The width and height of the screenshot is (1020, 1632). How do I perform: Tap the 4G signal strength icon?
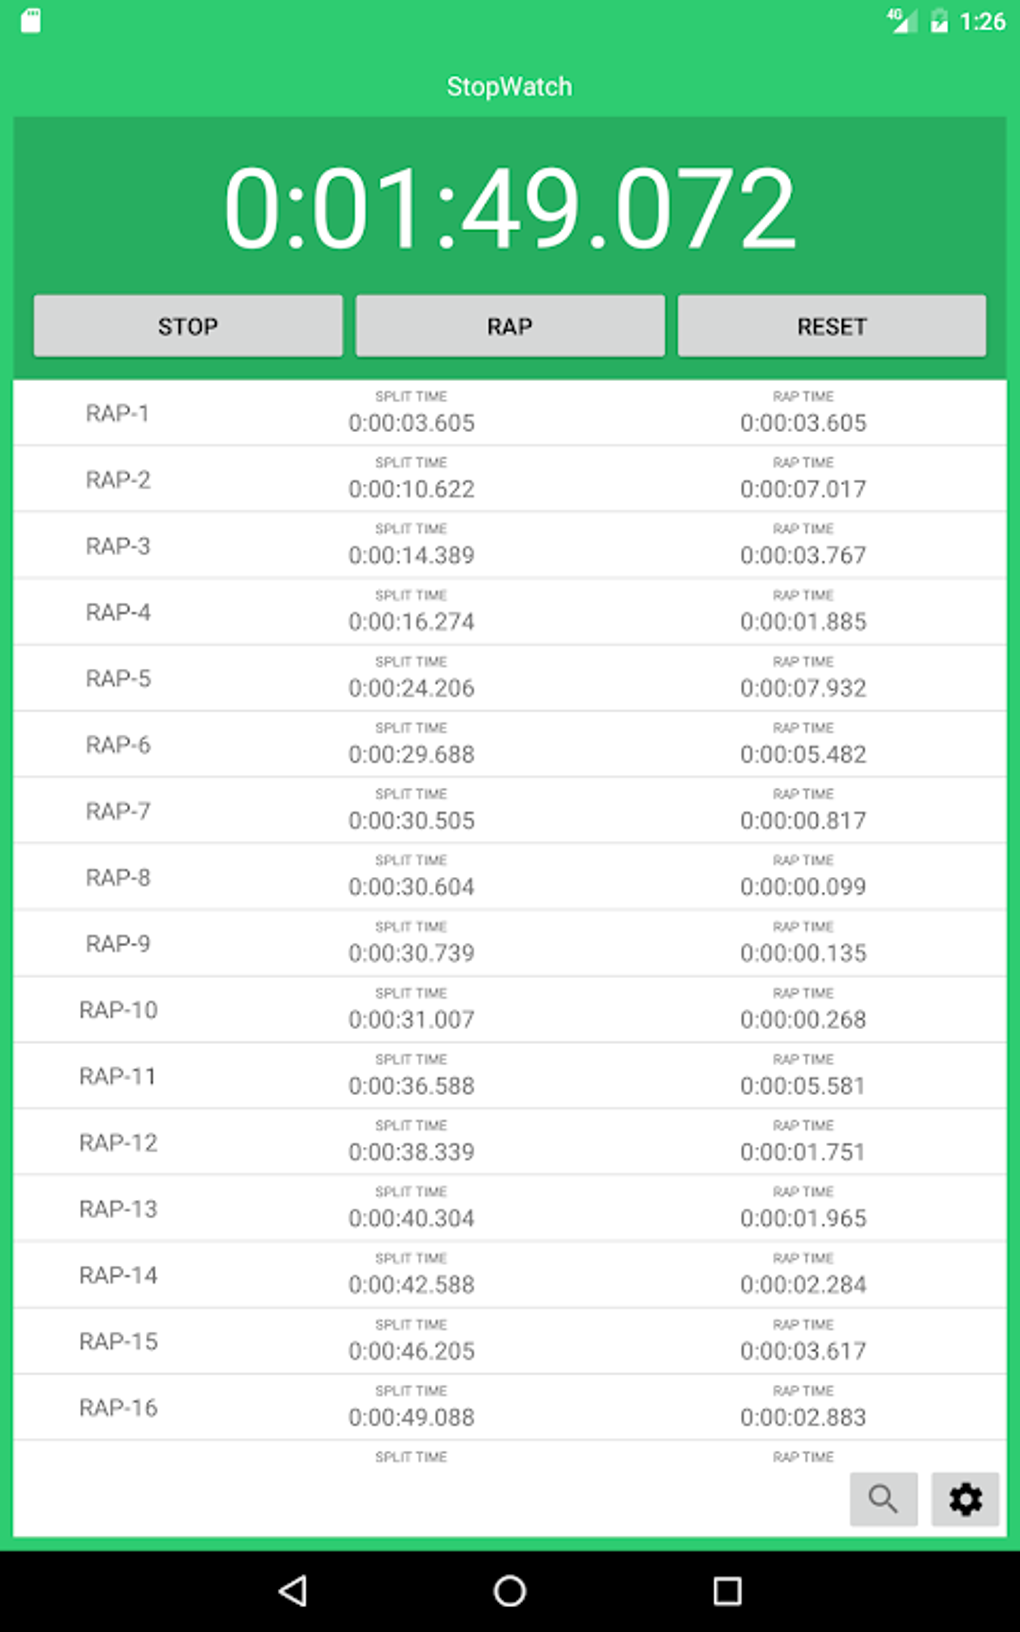(902, 20)
